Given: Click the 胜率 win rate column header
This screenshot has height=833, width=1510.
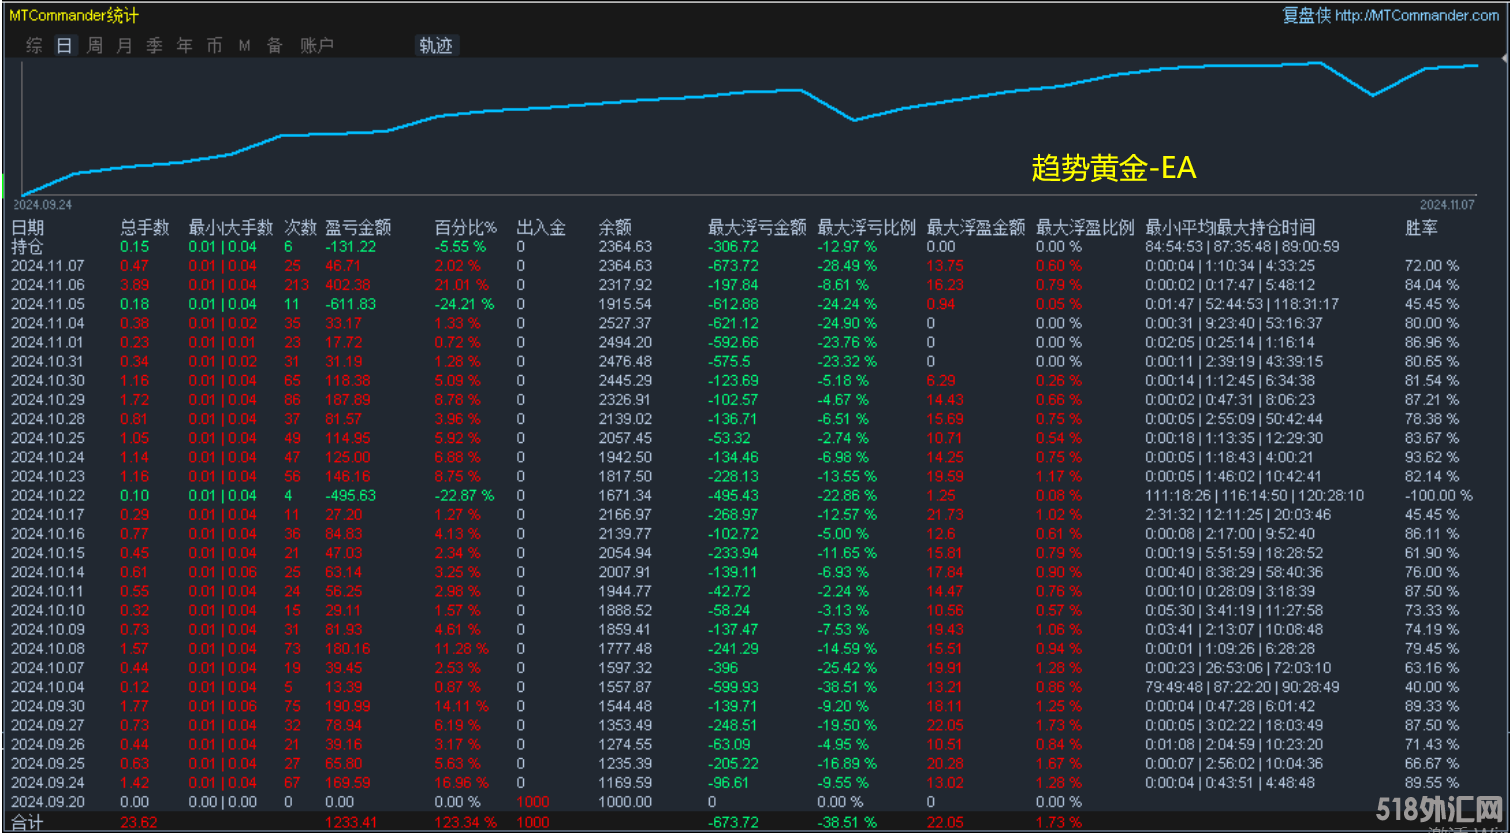Looking at the screenshot, I should coord(1421,228).
